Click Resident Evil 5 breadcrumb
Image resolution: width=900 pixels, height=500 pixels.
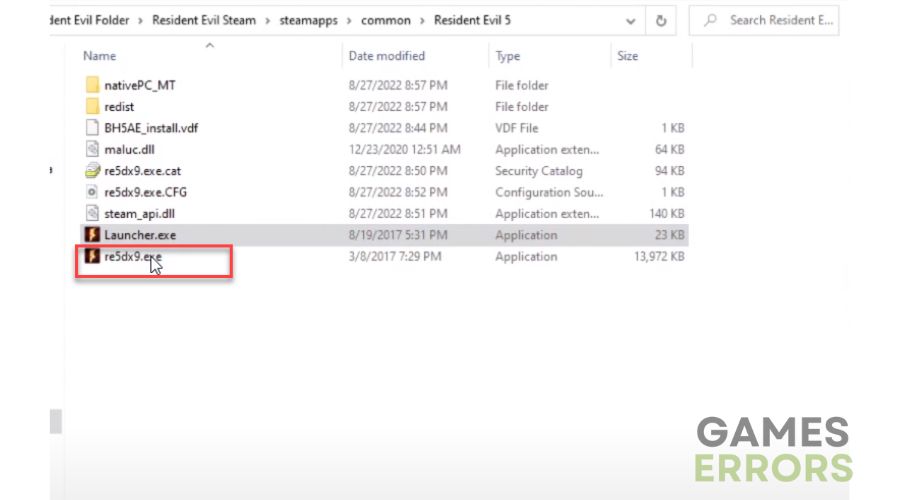[472, 20]
